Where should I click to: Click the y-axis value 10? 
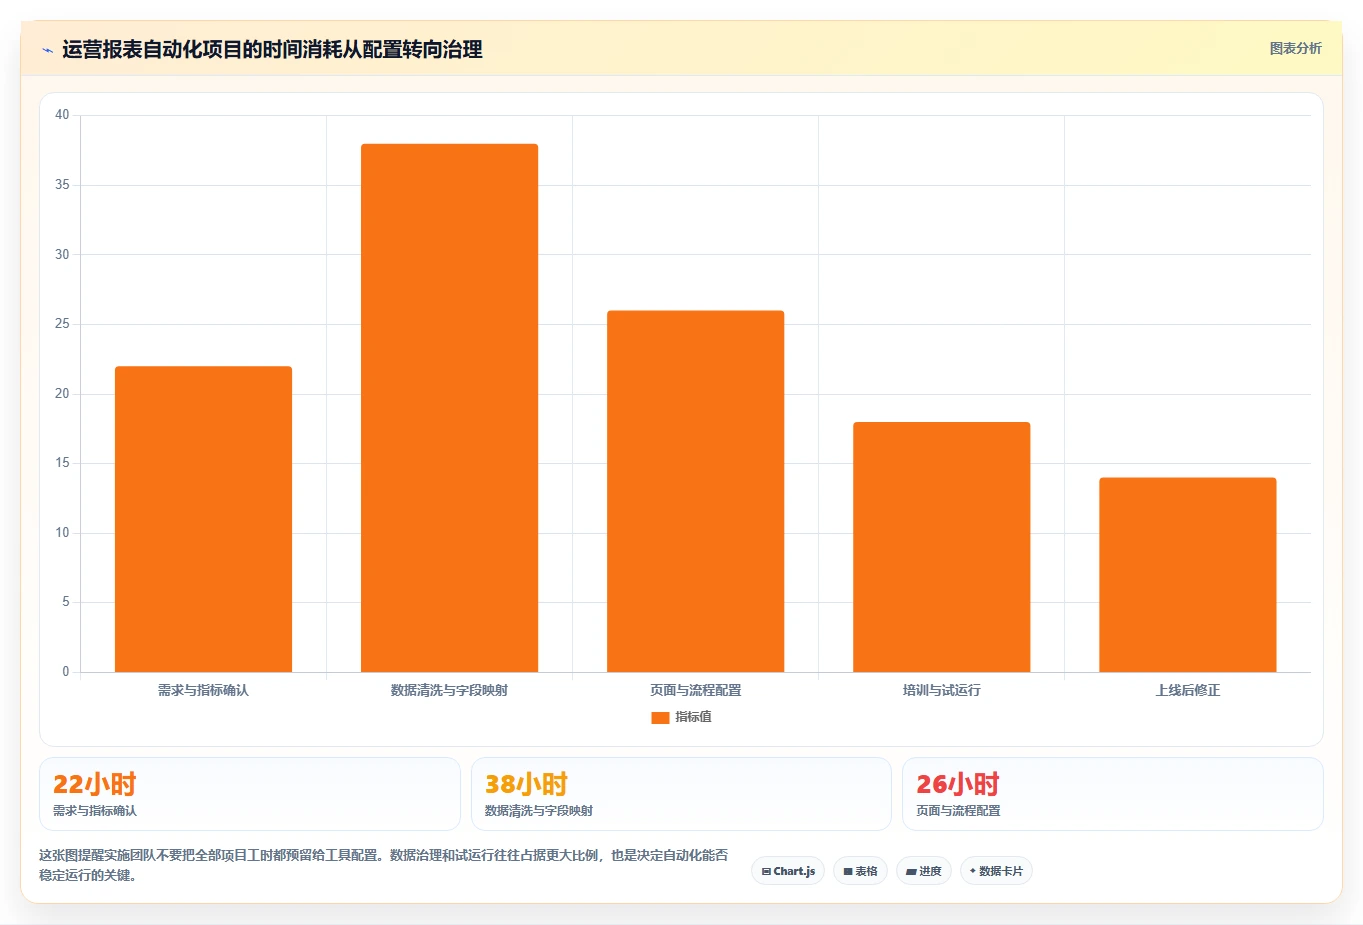(x=62, y=533)
